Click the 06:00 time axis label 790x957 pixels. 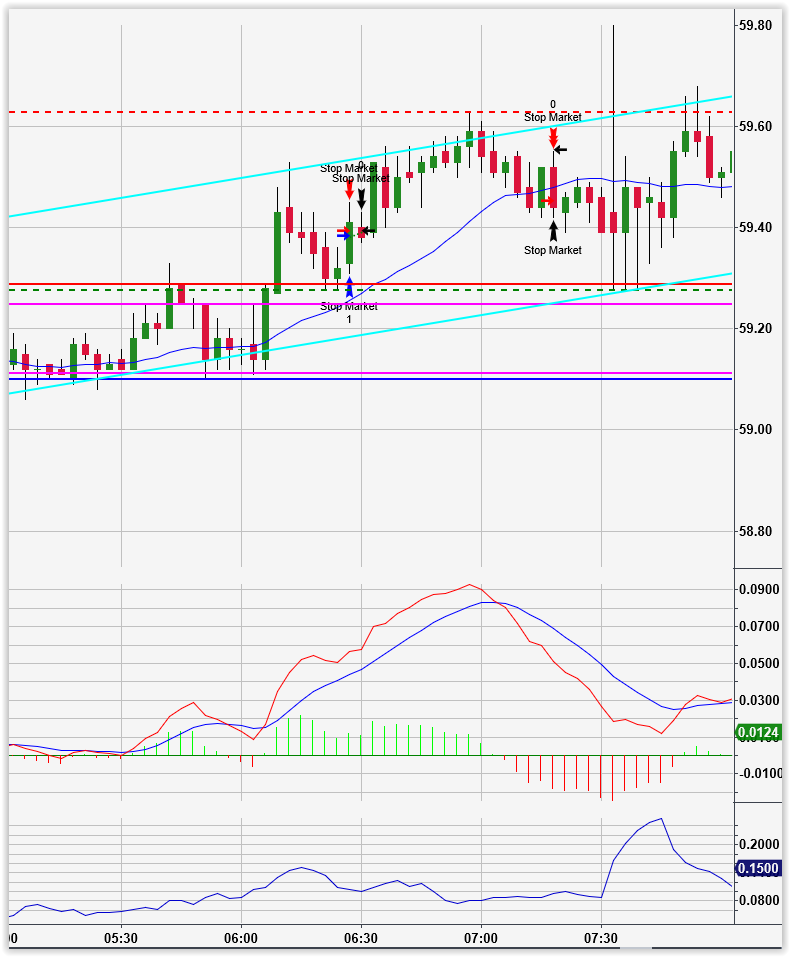click(x=241, y=937)
